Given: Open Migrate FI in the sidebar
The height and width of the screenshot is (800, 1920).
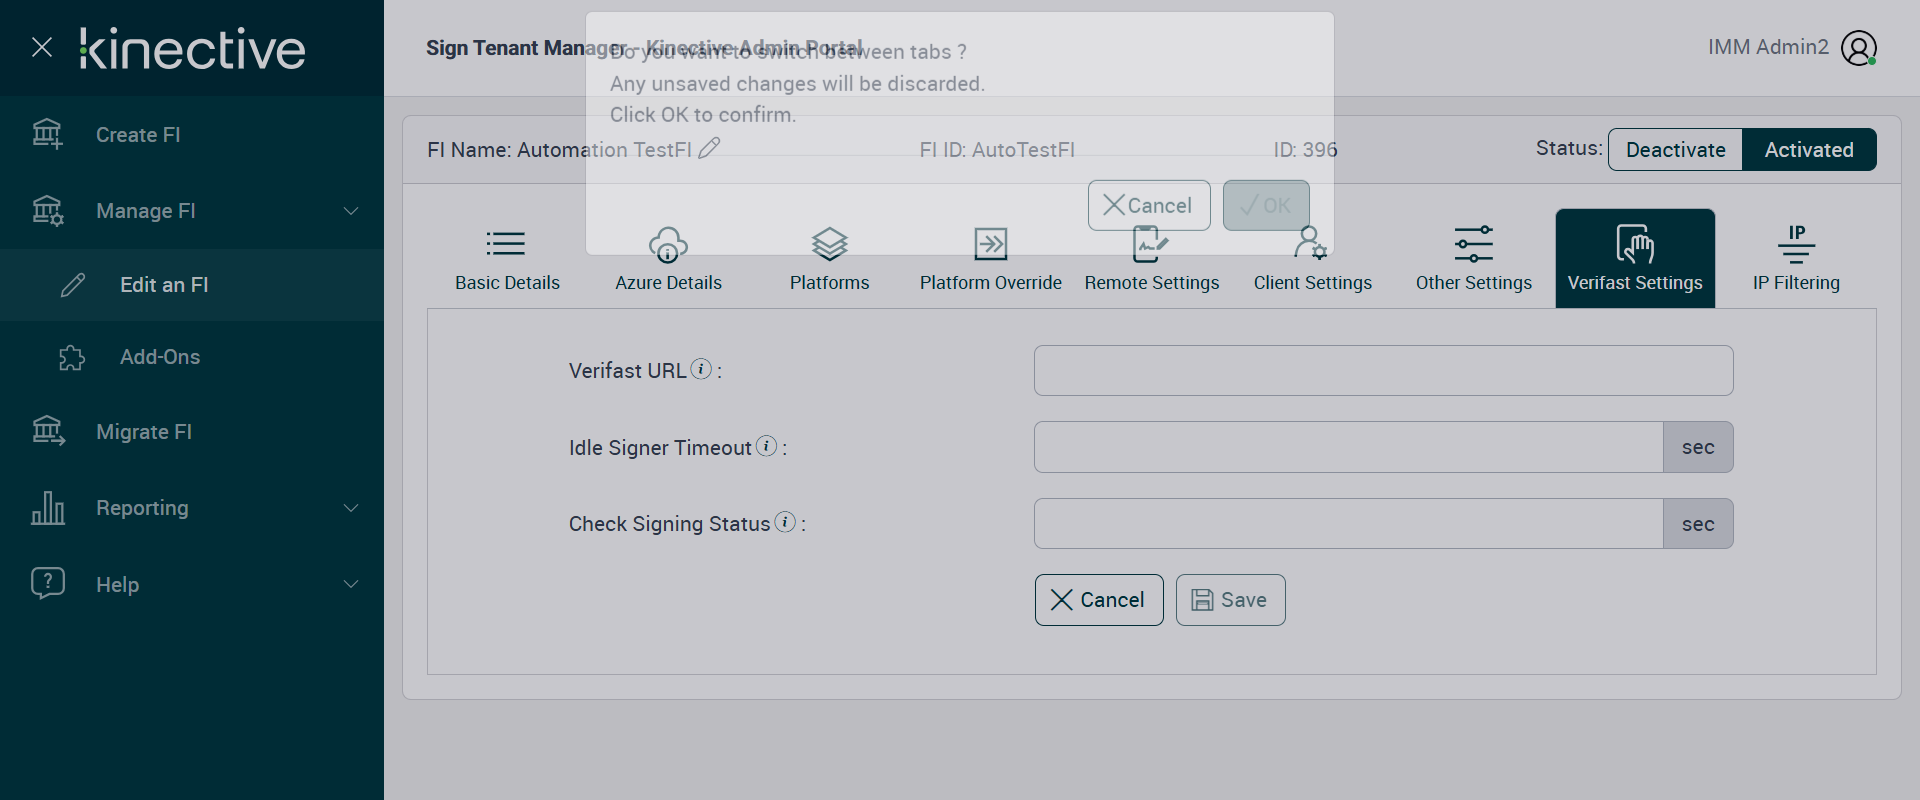Looking at the screenshot, I should coord(192,432).
